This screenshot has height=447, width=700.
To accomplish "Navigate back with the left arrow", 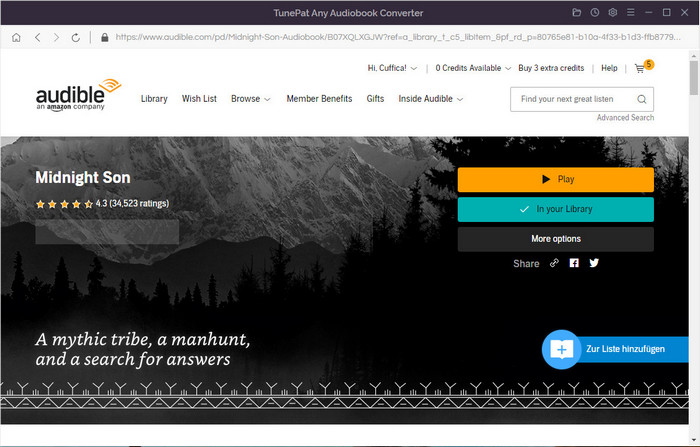I will (x=38, y=38).
